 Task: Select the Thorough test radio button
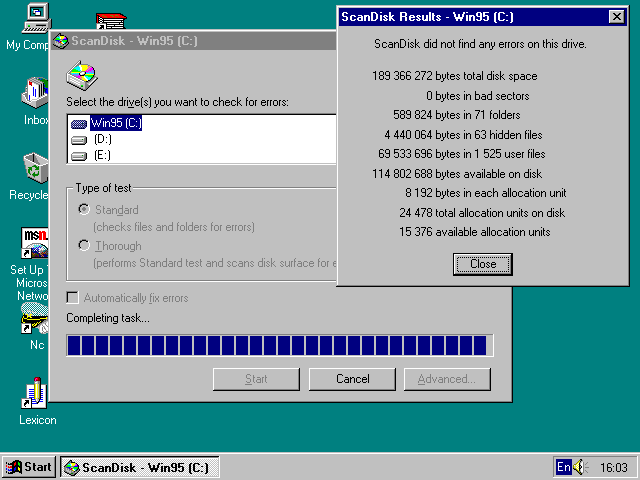pyautogui.click(x=84, y=246)
